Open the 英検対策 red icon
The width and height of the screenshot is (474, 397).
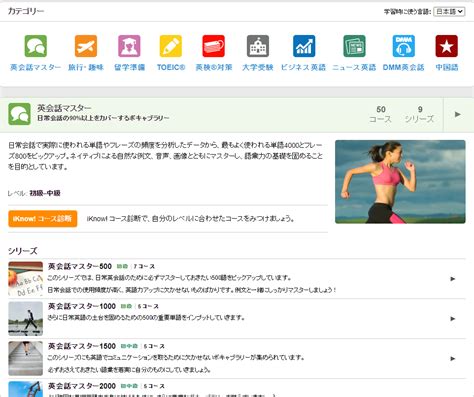[214, 46]
